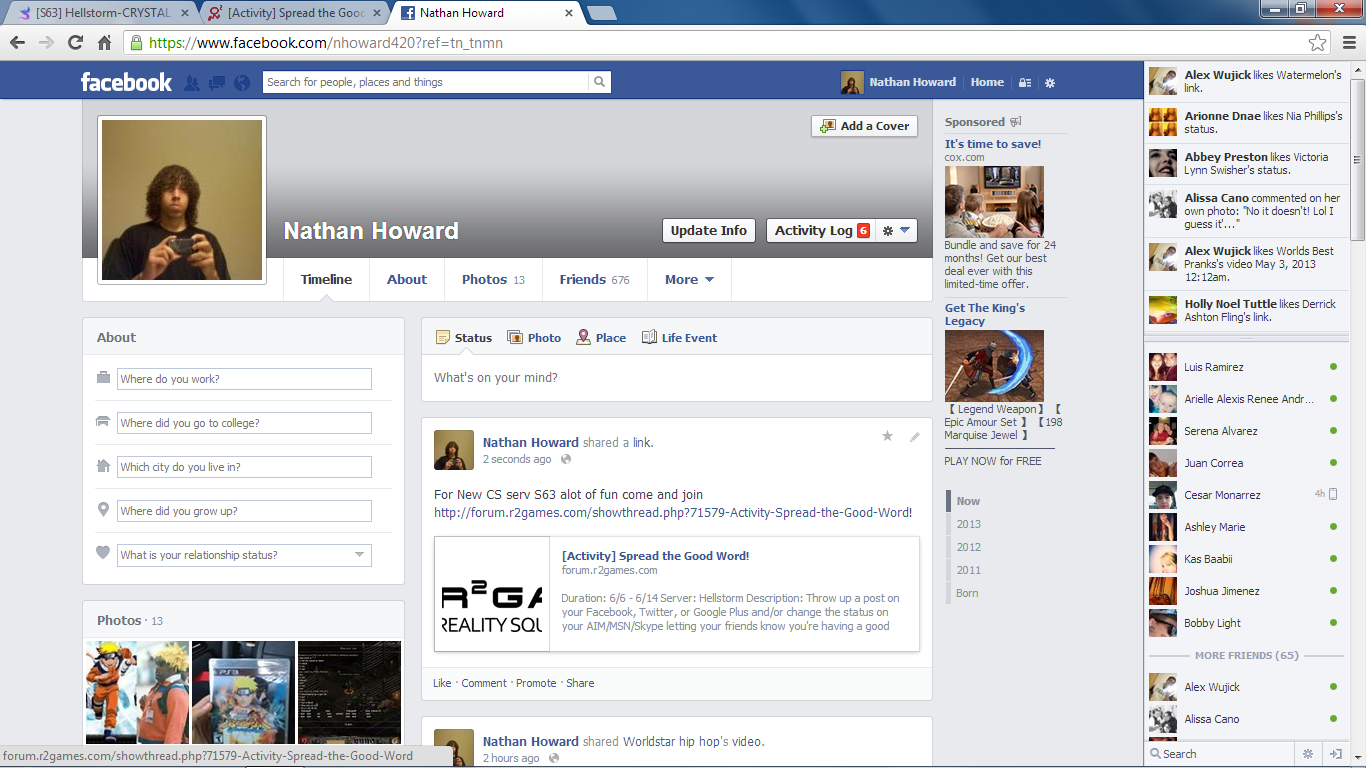This screenshot has height=768, width=1366.
Task: Click the friend requests icon in header
Action: tap(192, 83)
